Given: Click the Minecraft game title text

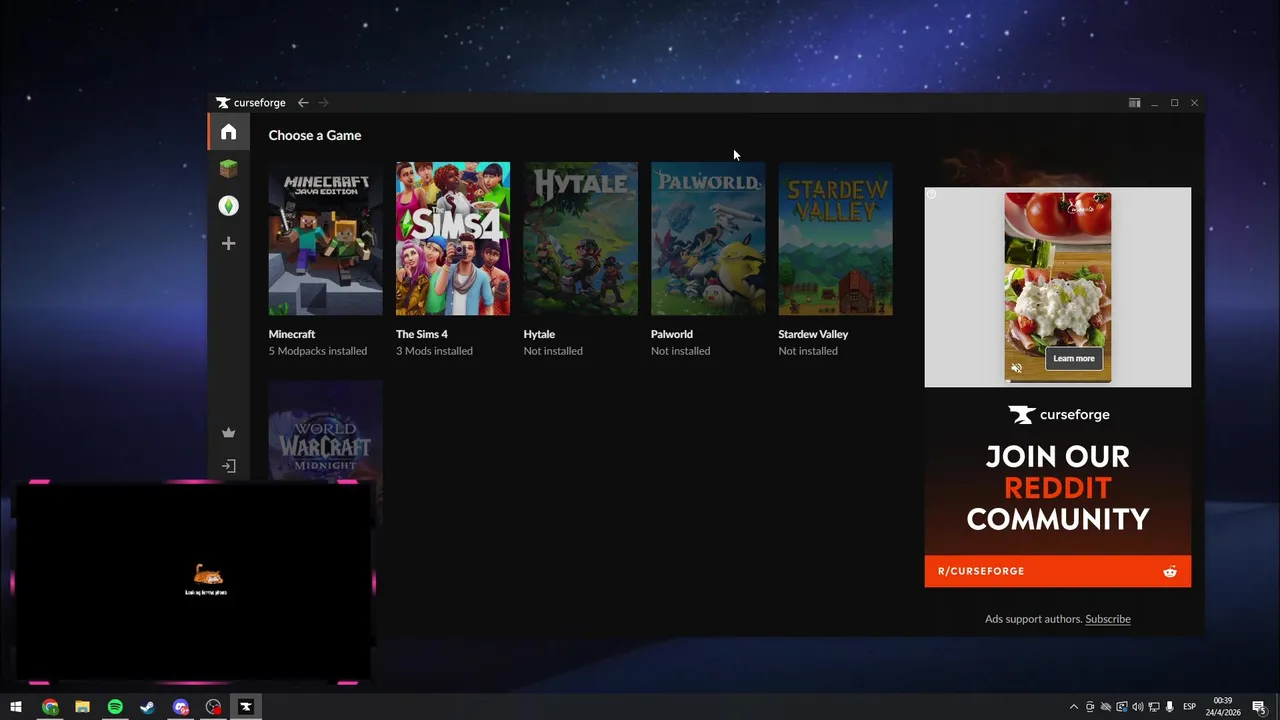Looking at the screenshot, I should coord(292,334).
